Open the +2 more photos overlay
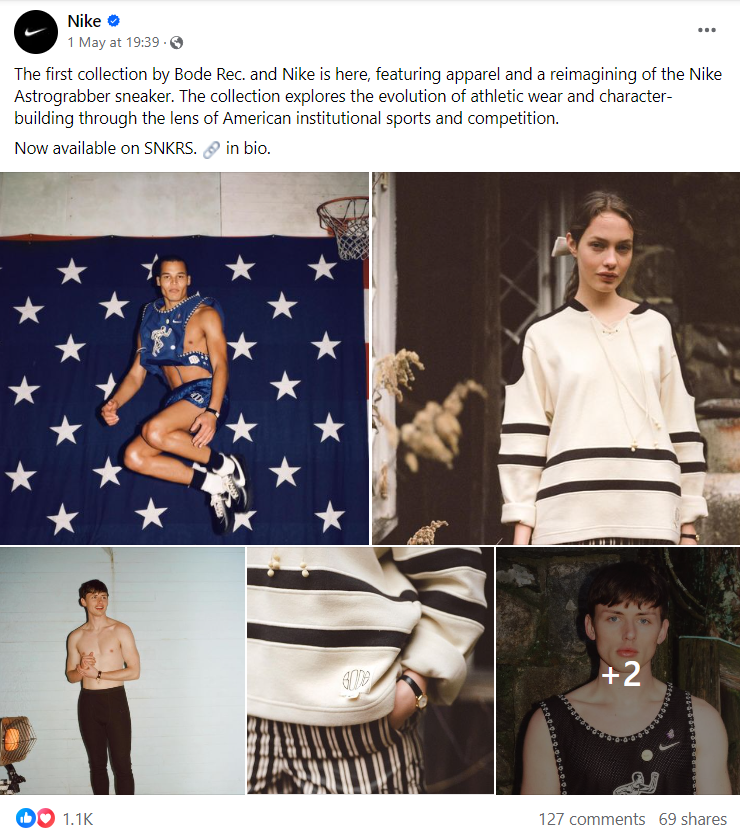Image resolution: width=740 pixels, height=833 pixels. (x=618, y=671)
